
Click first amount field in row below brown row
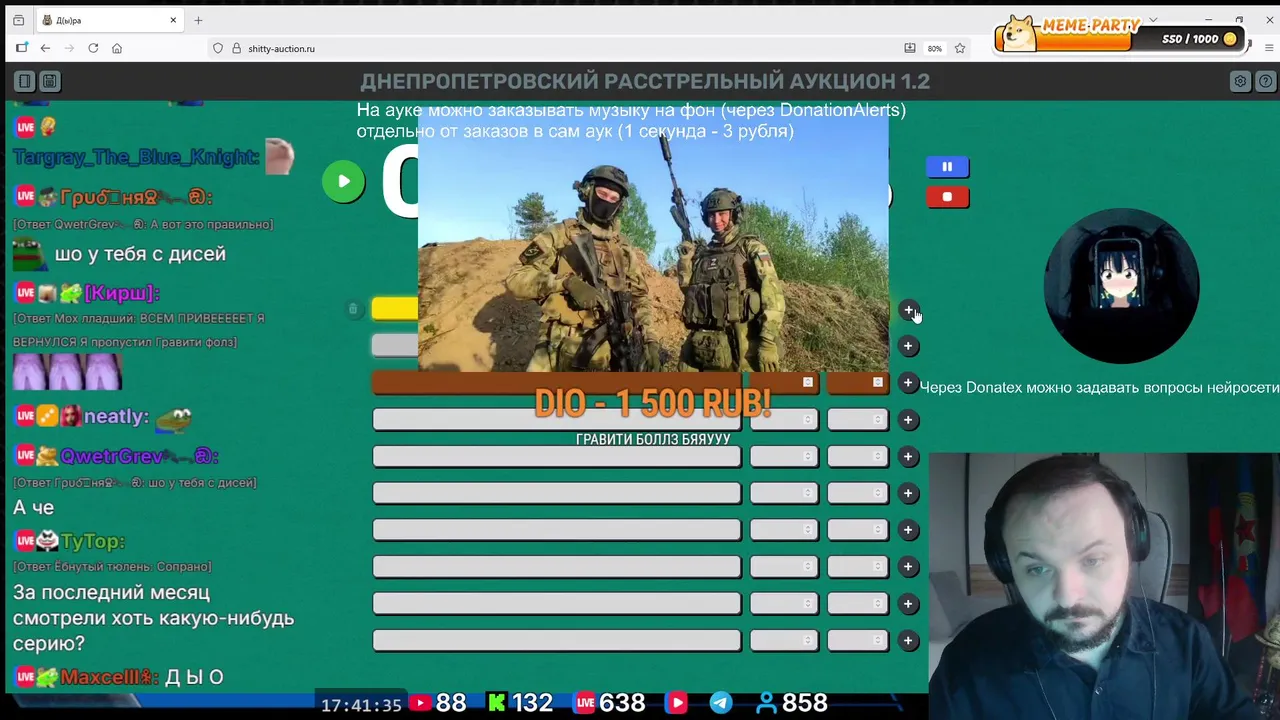point(783,420)
